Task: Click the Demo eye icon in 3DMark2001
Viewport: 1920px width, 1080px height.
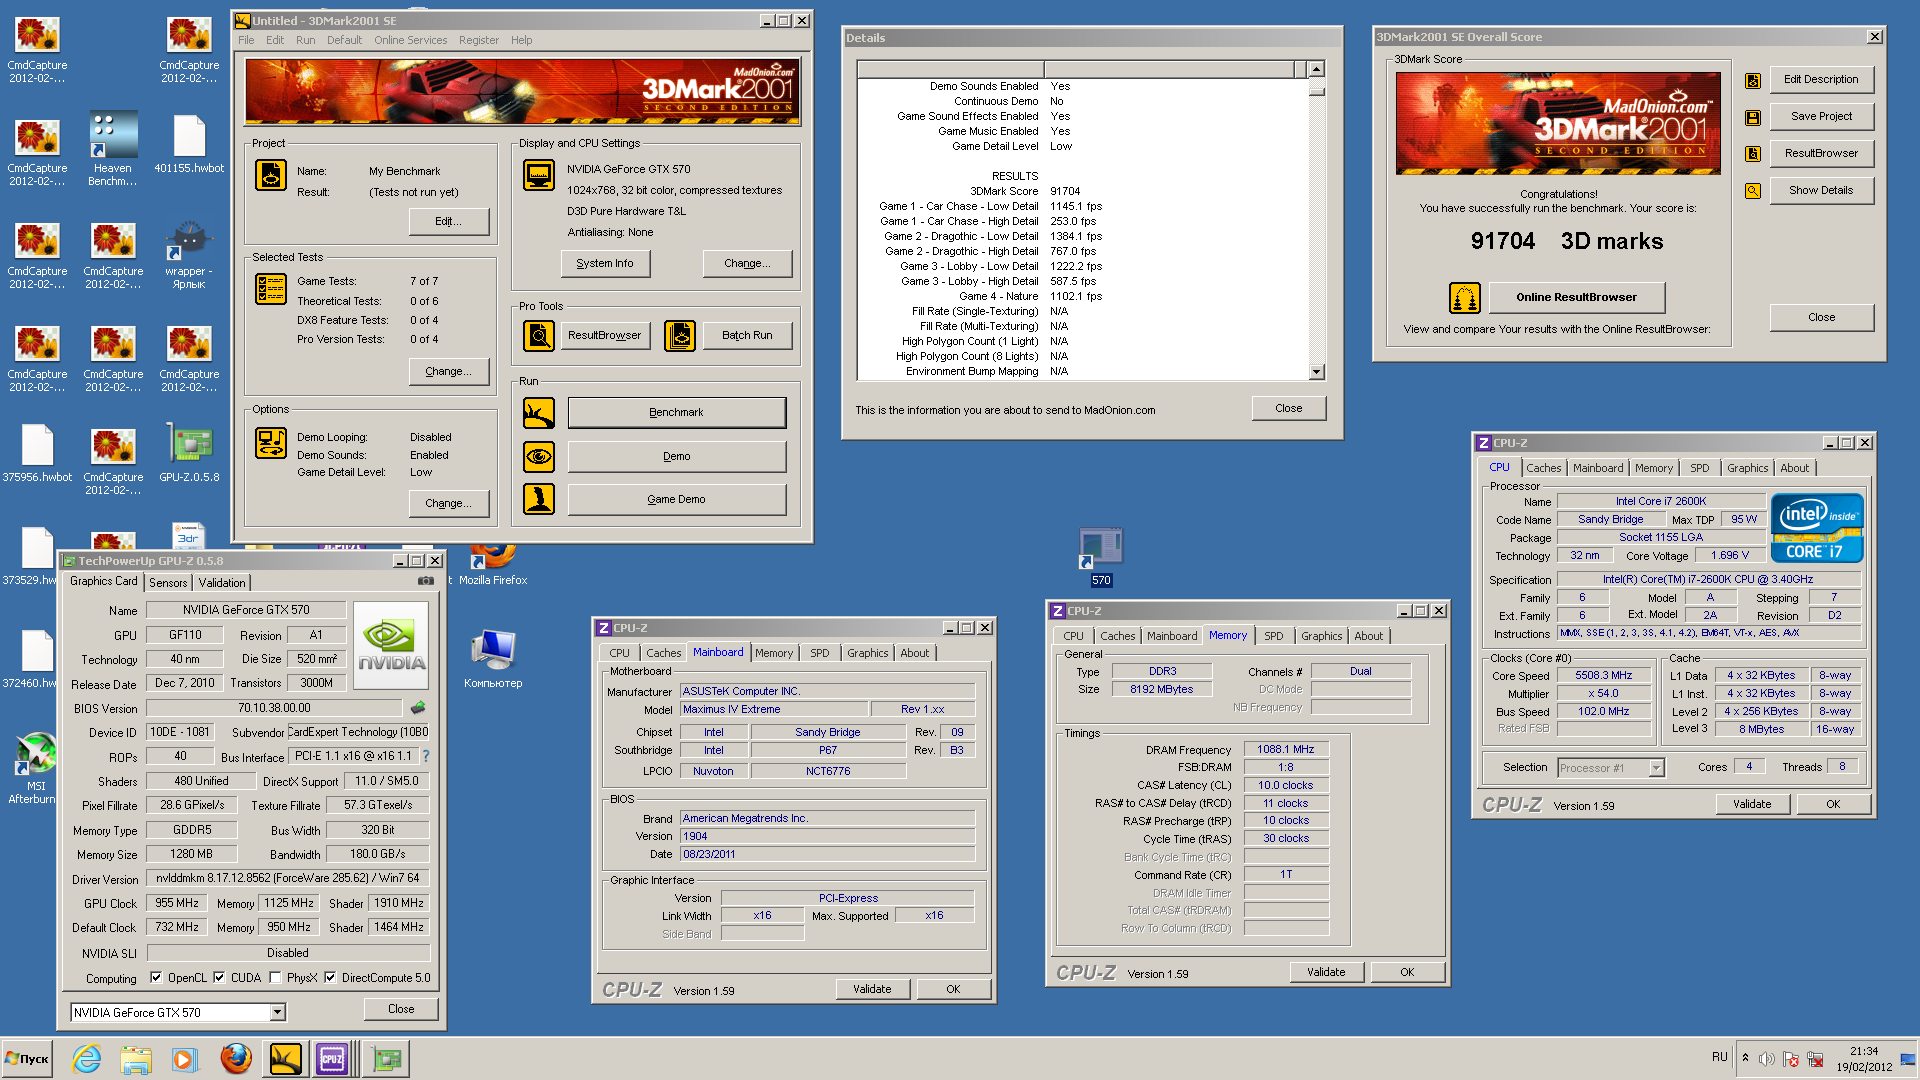Action: (x=539, y=456)
